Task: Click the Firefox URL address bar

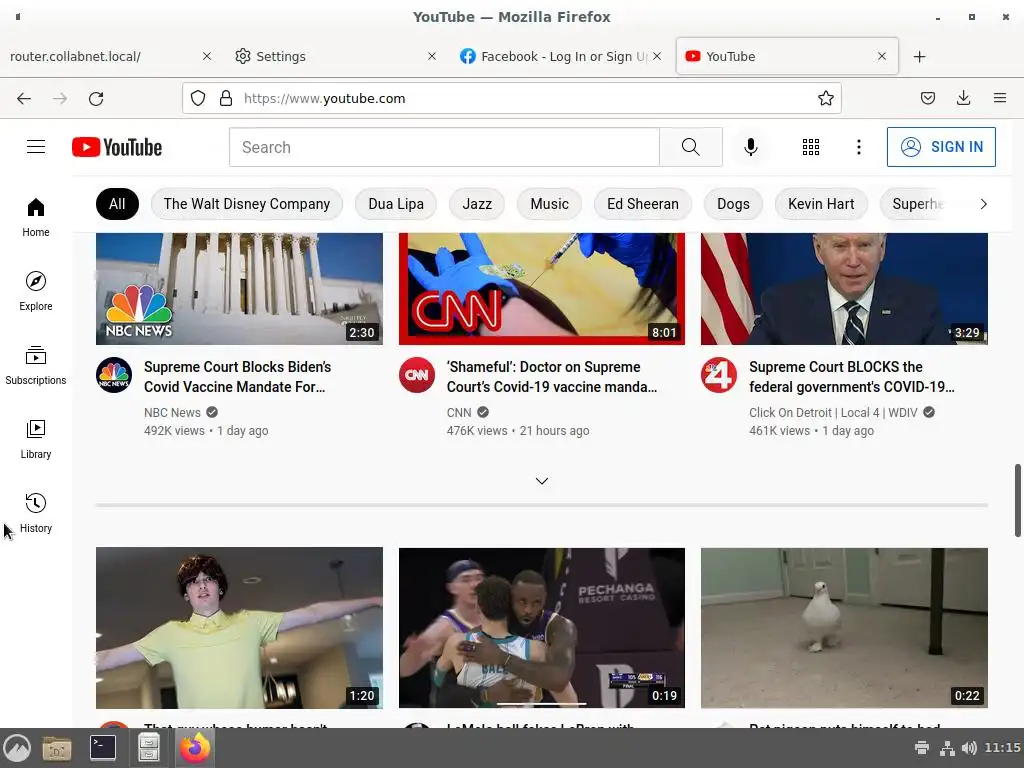Action: pos(511,99)
